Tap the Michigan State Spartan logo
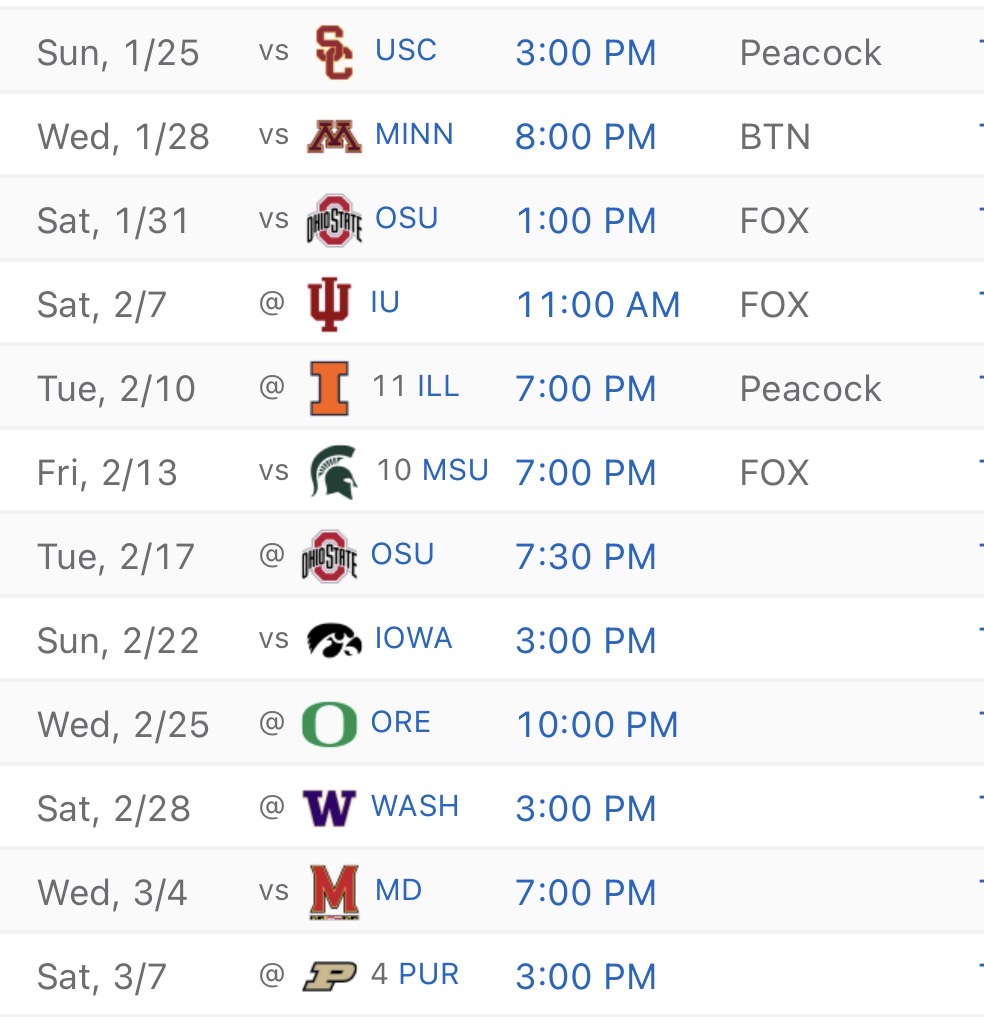Image resolution: width=984 pixels, height=1017 pixels. 334,472
